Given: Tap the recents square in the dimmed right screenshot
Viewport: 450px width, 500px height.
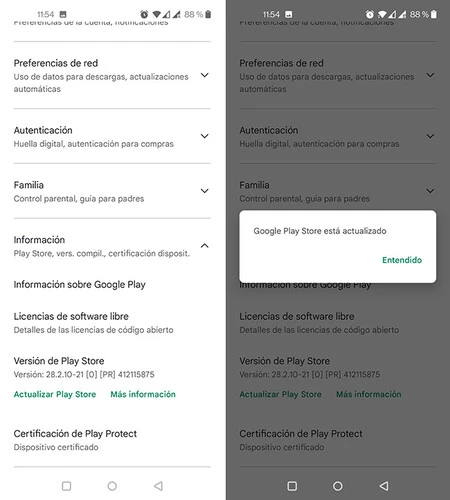Looking at the screenshot, I should click(x=292, y=486).
